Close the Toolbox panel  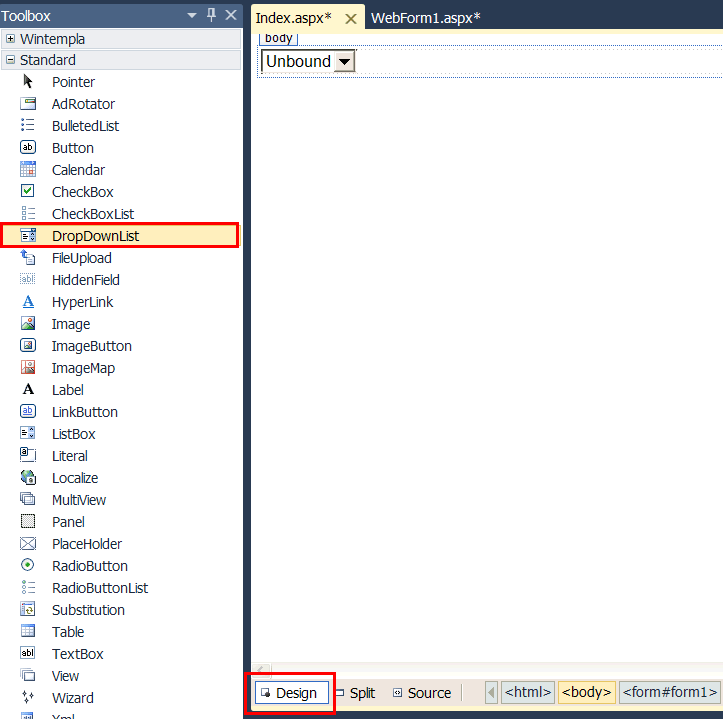[231, 15]
